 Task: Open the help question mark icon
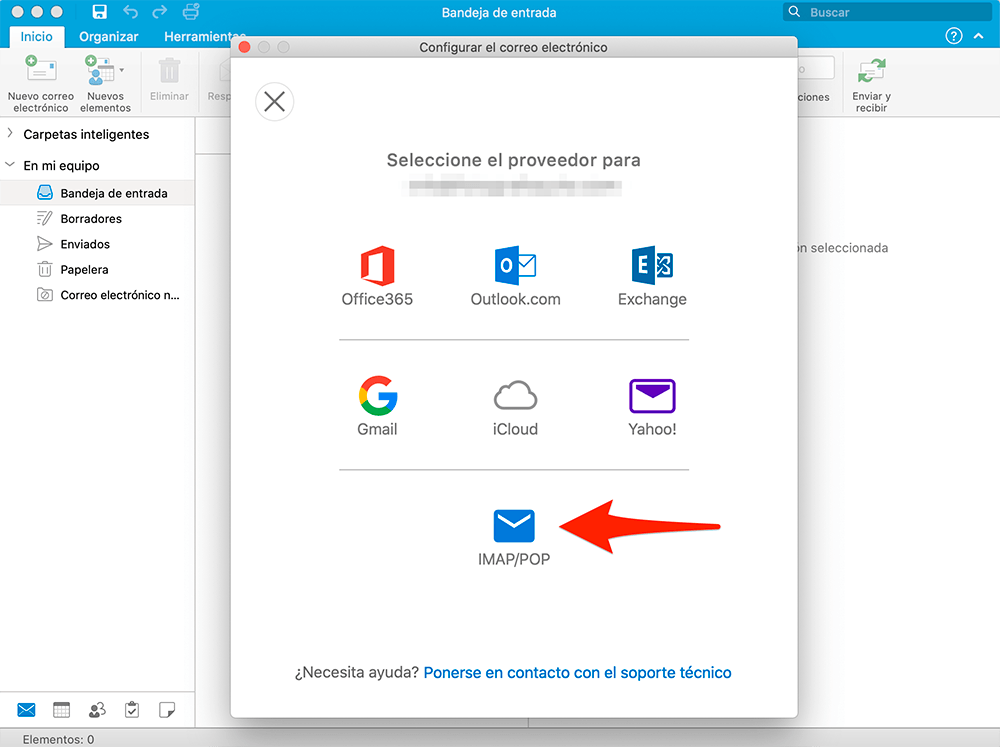pos(953,36)
